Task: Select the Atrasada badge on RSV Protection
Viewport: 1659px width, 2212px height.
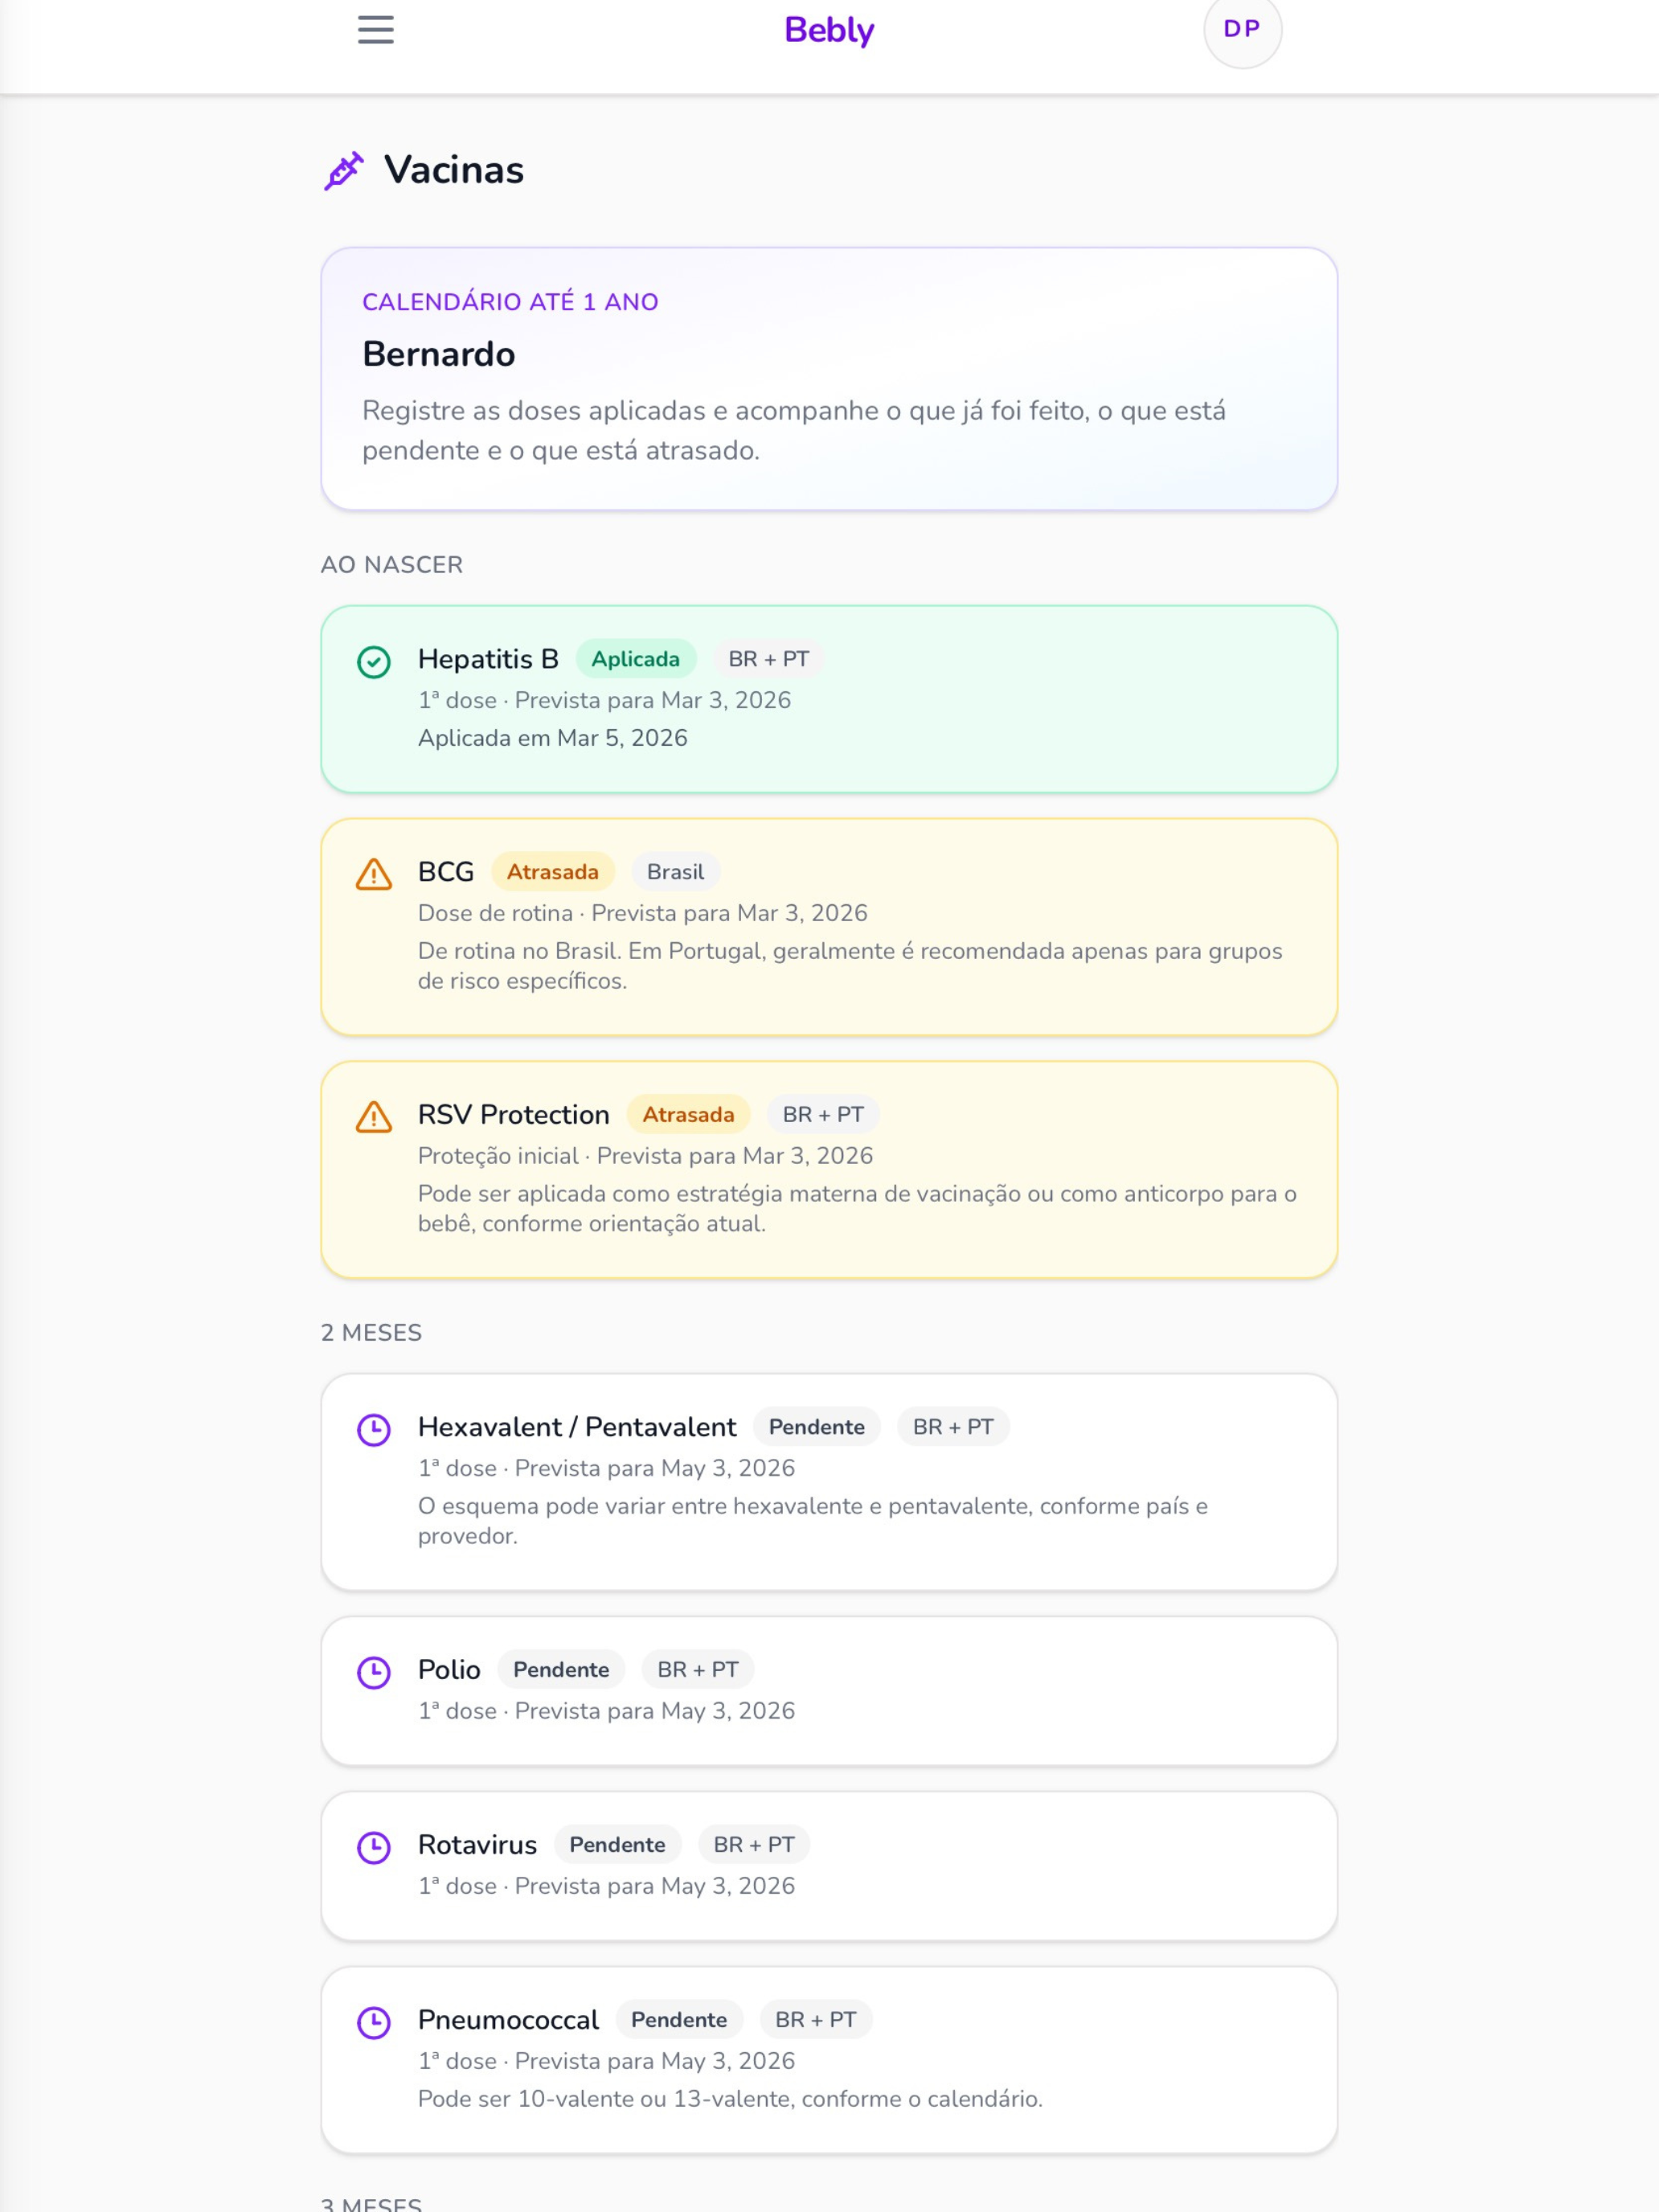Action: (x=688, y=1115)
